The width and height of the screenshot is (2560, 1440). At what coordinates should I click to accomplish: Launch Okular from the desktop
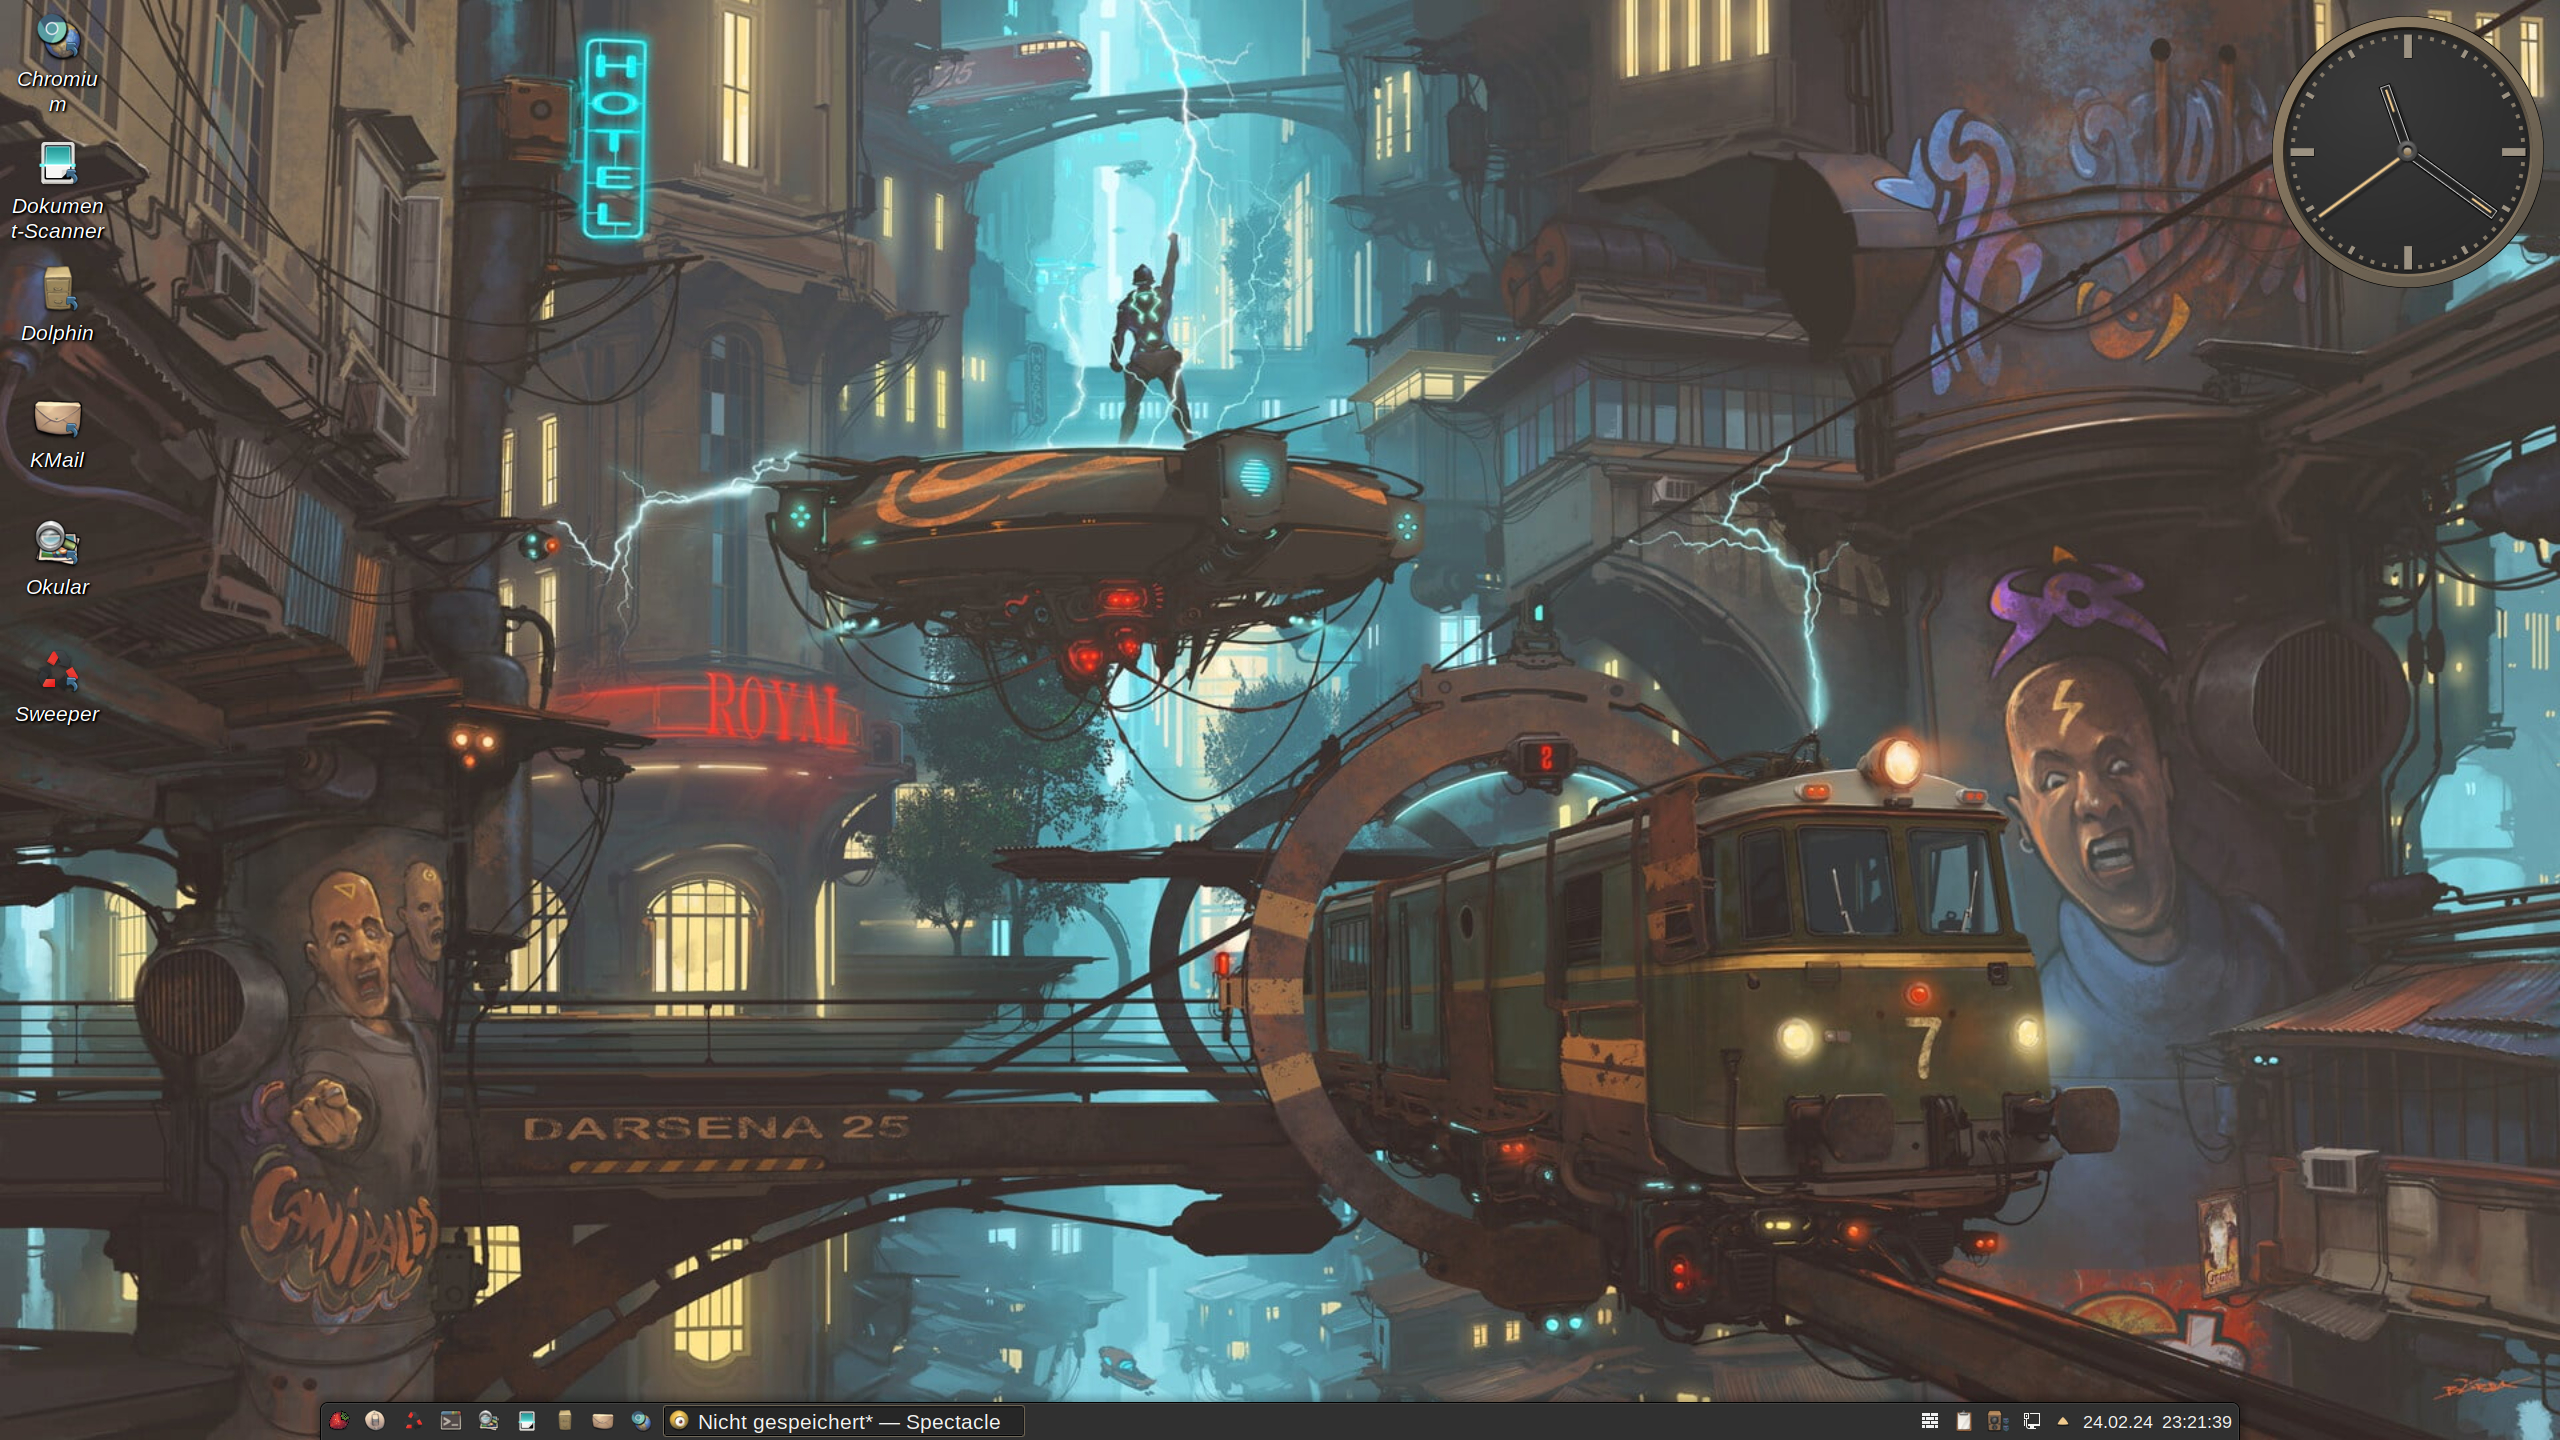(57, 547)
